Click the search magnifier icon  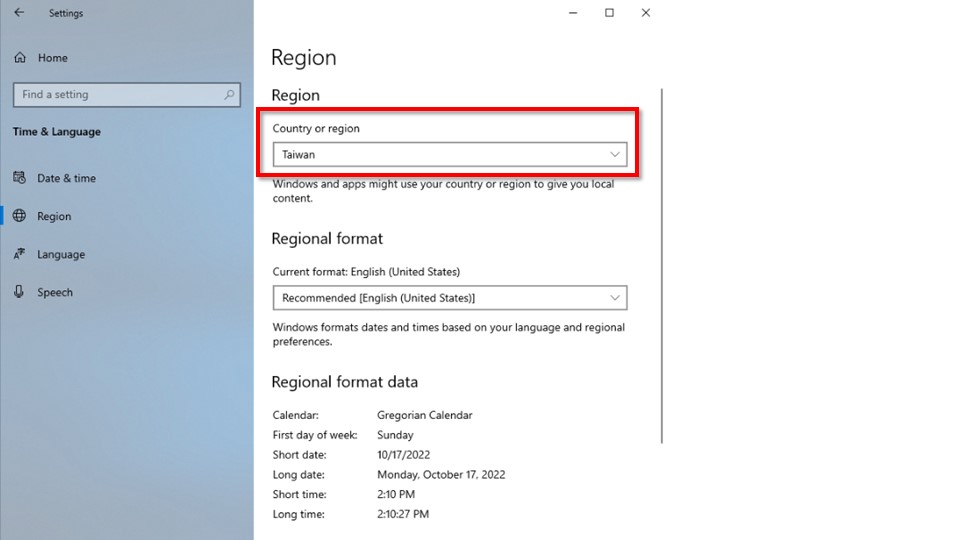(x=230, y=95)
